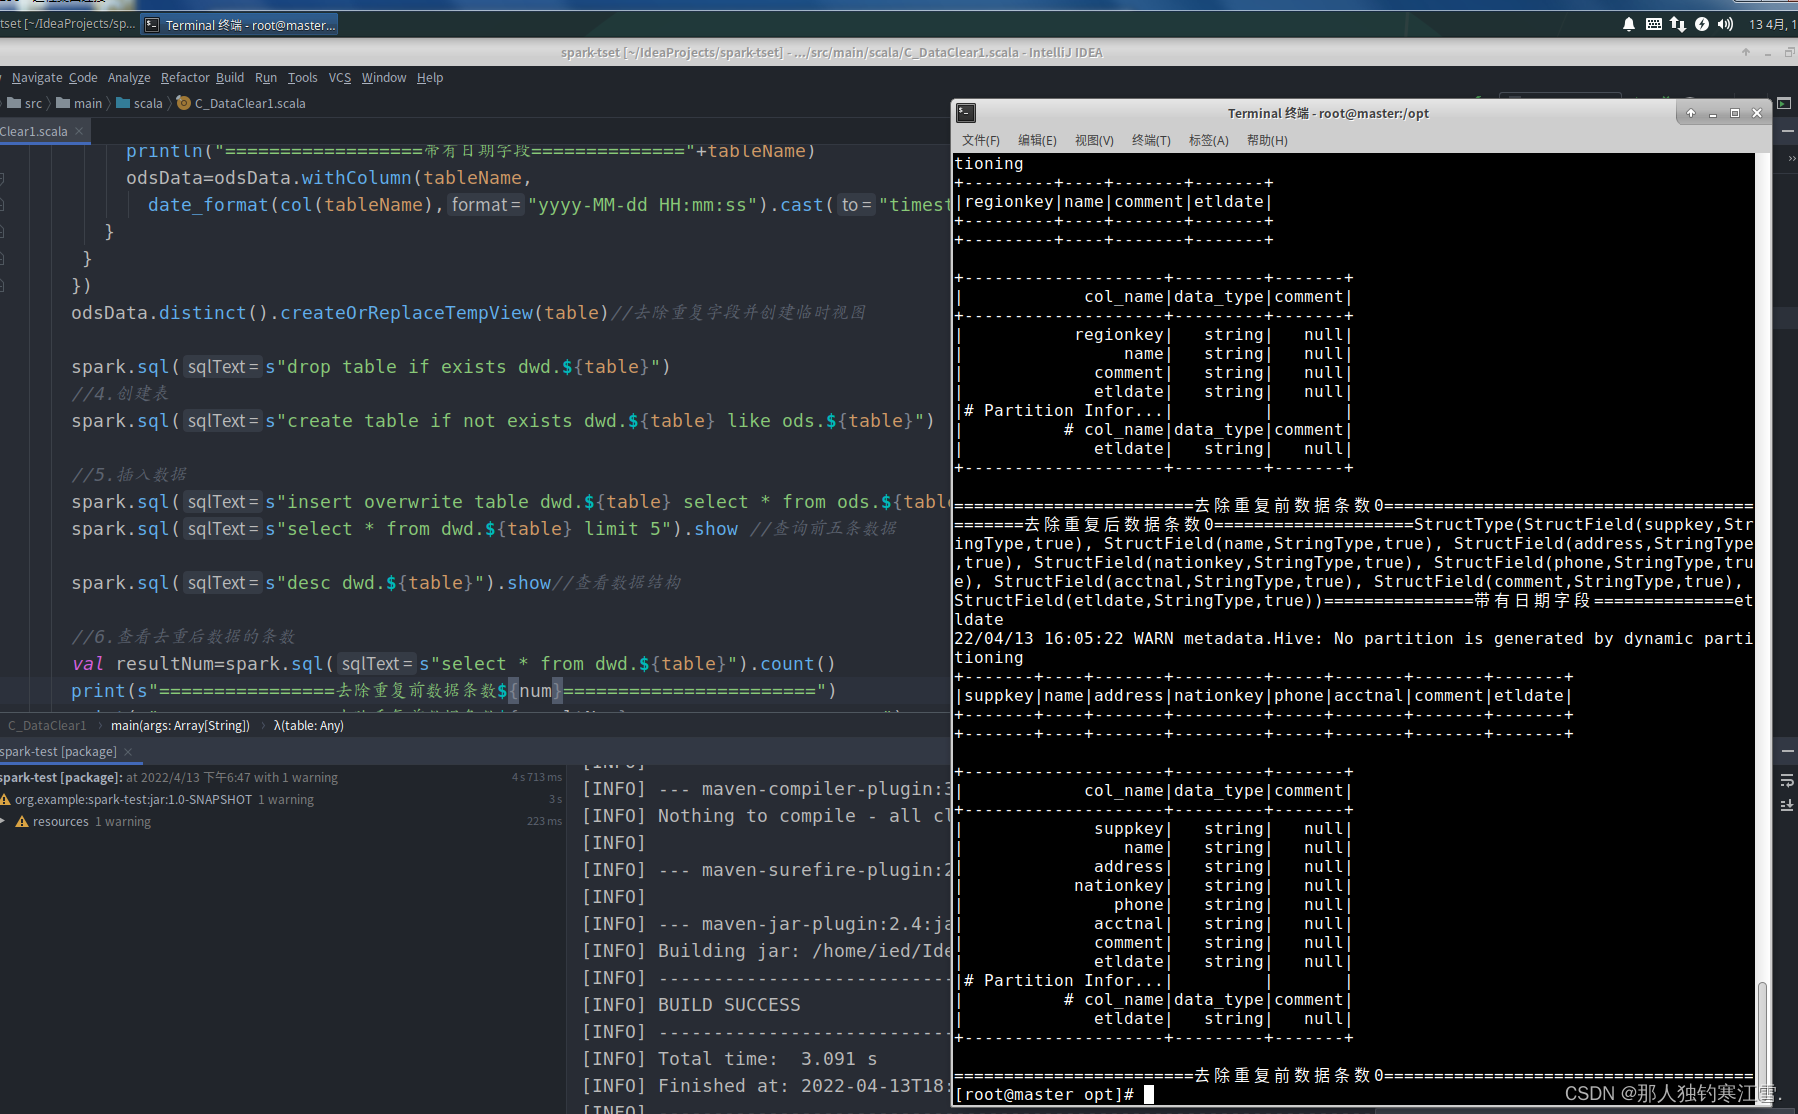Screen dimensions: 1798x1114
Task: Open the network transfer arrows indicator
Action: click(x=1677, y=24)
